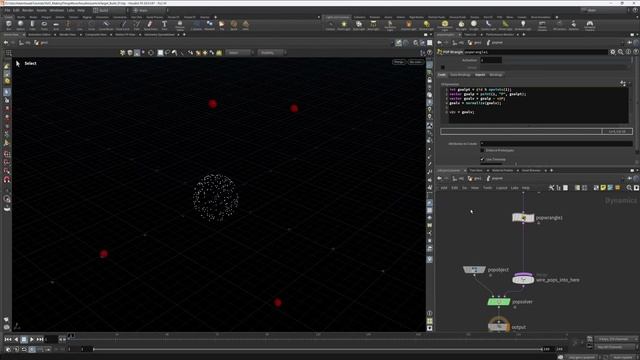
Task: Click the parameter search magnifier icon
Action: tap(620, 52)
